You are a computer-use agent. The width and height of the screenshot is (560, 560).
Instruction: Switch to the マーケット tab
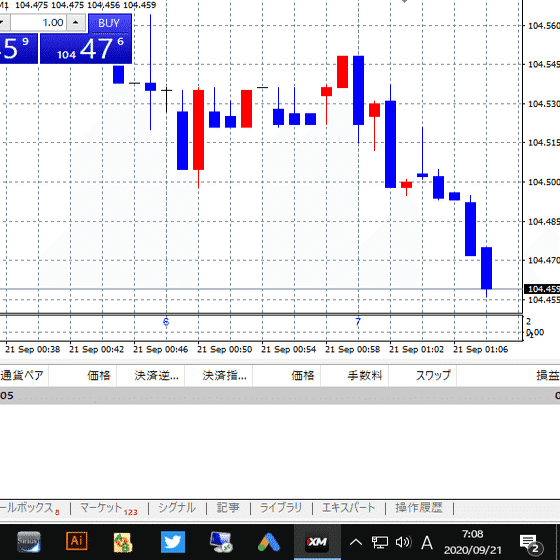tap(109, 508)
